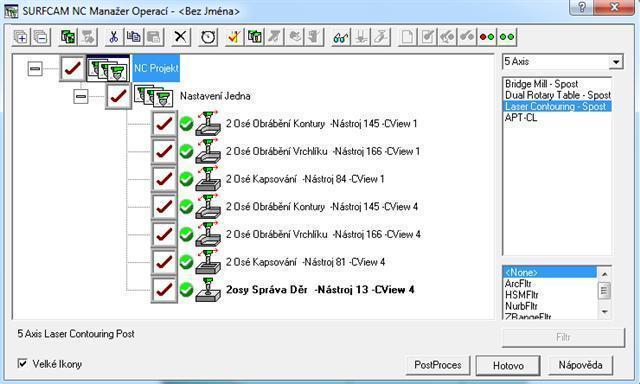Uncheck the 2 Osé Kapsování Nástroj 84 operation
The width and height of the screenshot is (640, 384).
pyautogui.click(x=164, y=179)
